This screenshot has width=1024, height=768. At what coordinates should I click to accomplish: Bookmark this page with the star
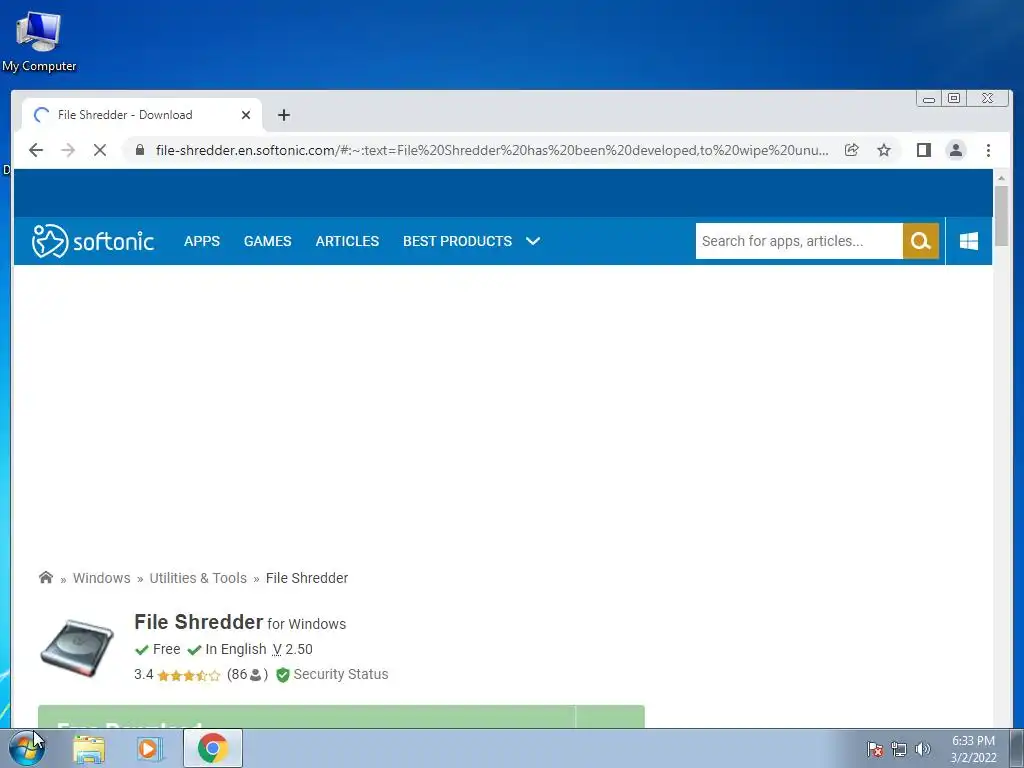[884, 150]
